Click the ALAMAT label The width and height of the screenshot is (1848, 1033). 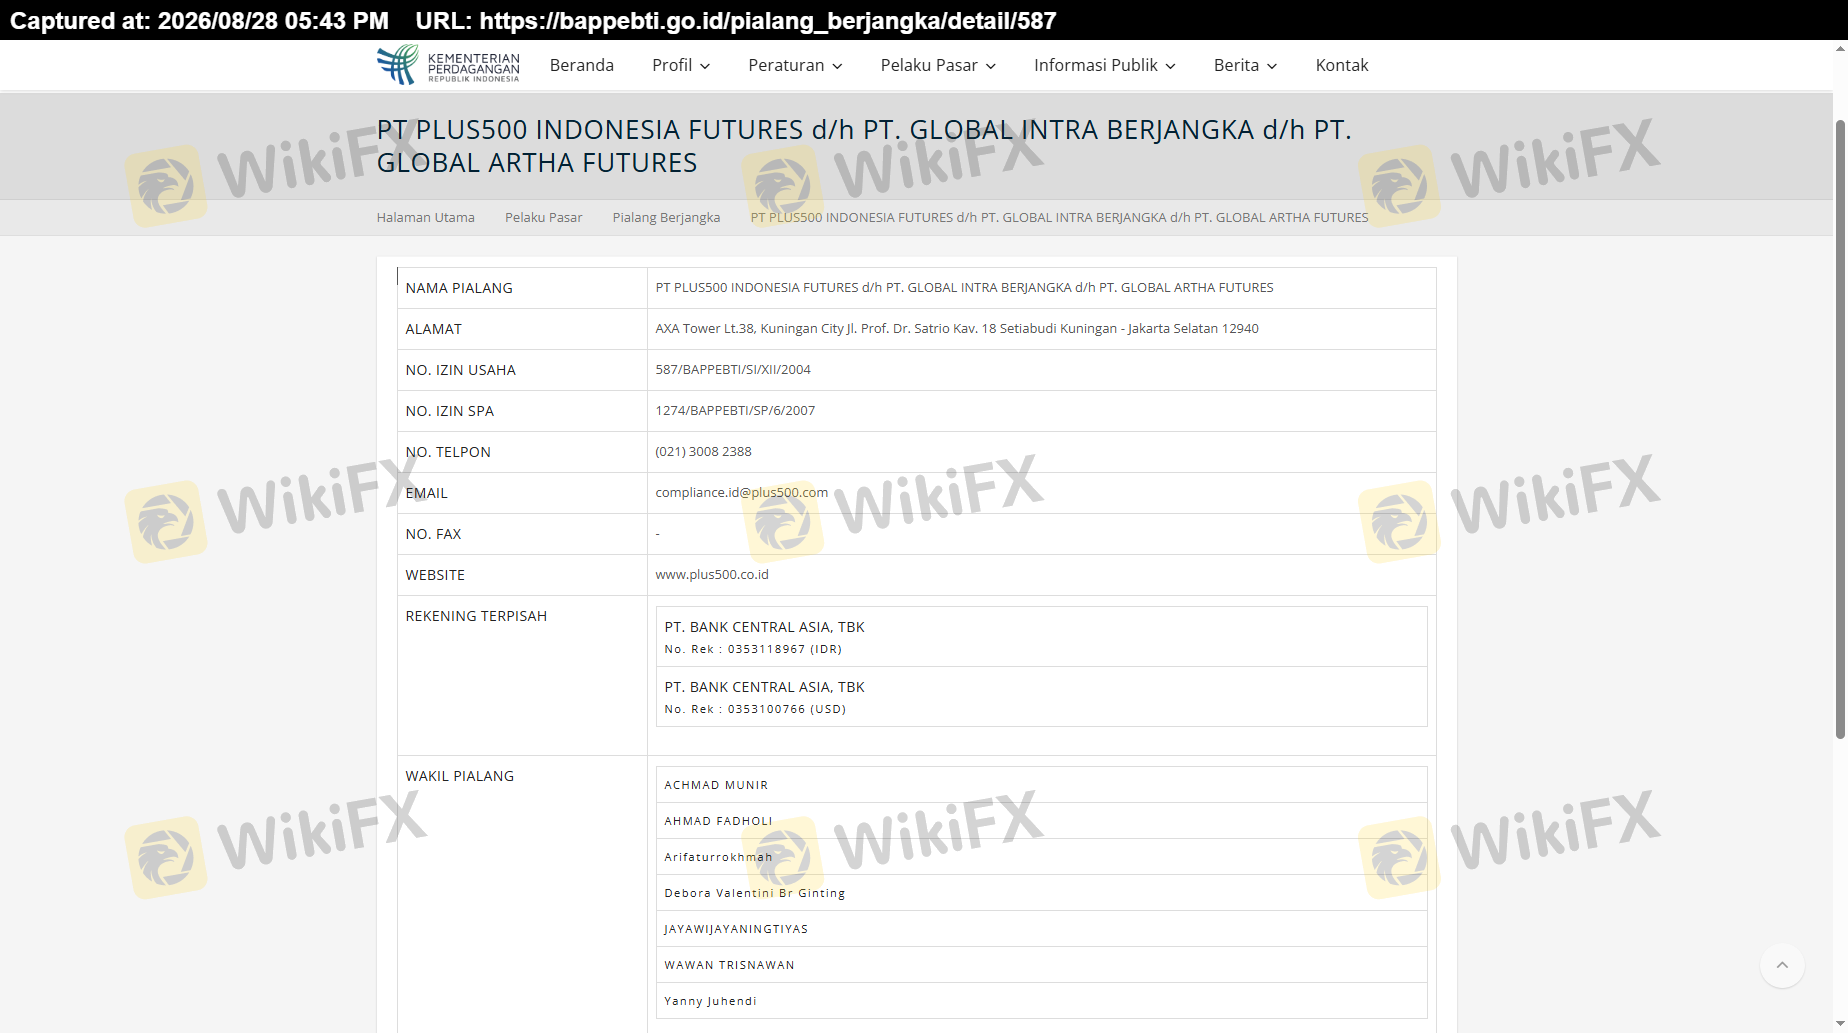click(434, 329)
